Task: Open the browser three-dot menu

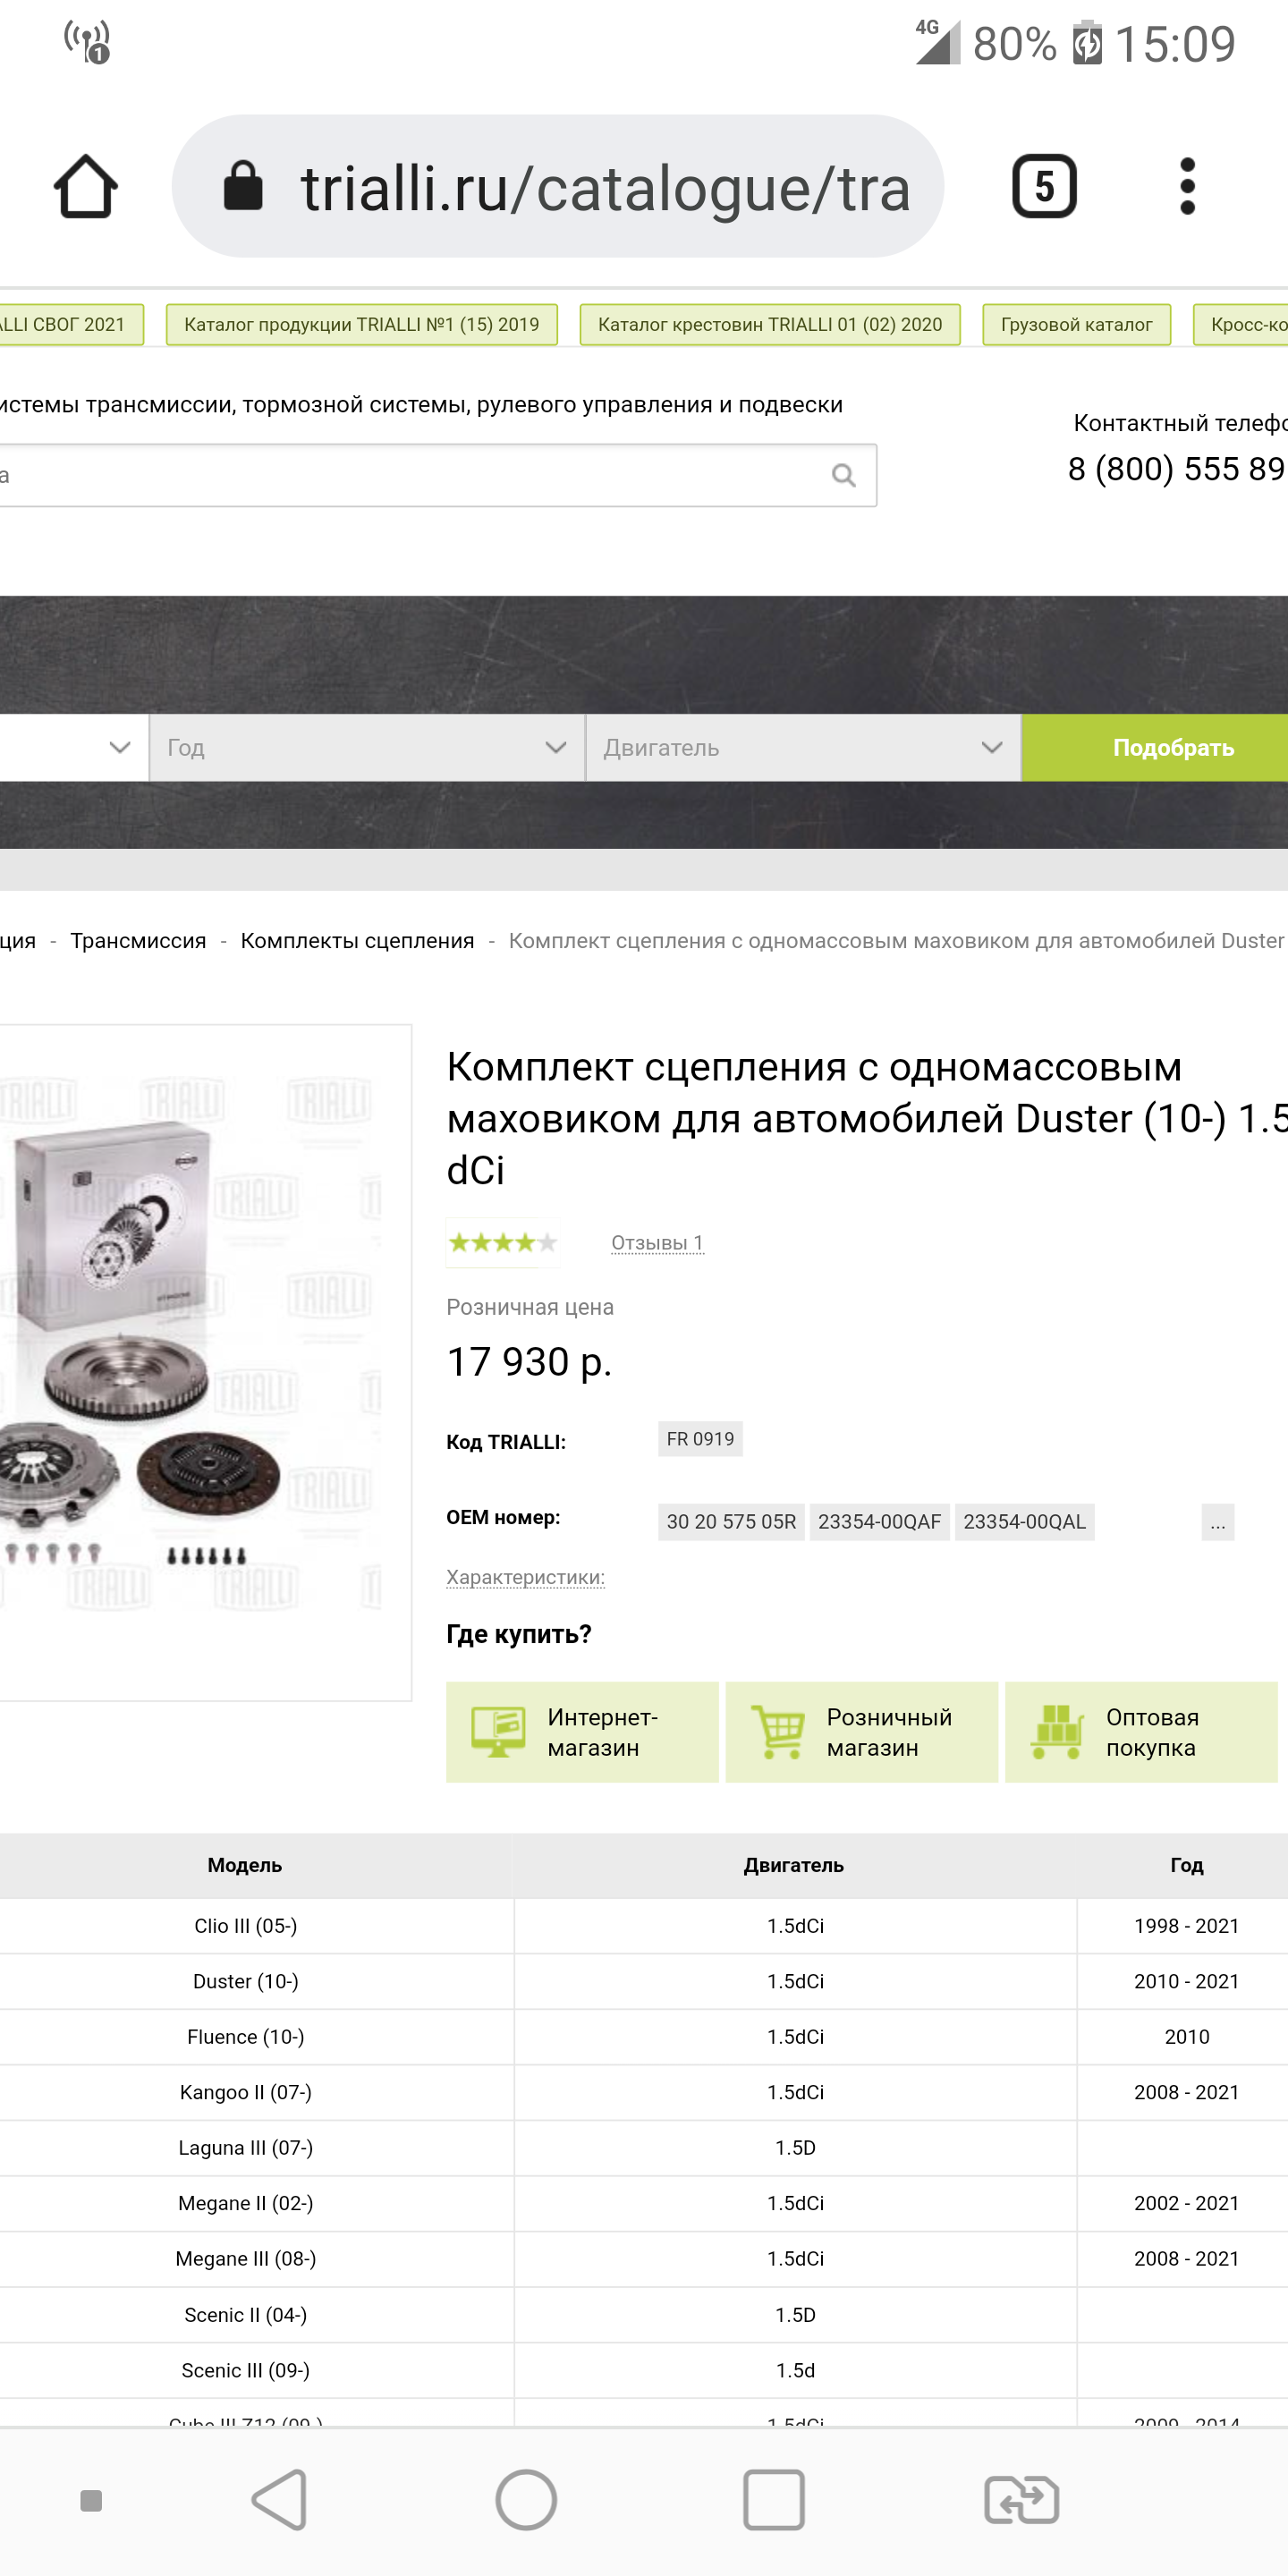Action: point(1187,186)
